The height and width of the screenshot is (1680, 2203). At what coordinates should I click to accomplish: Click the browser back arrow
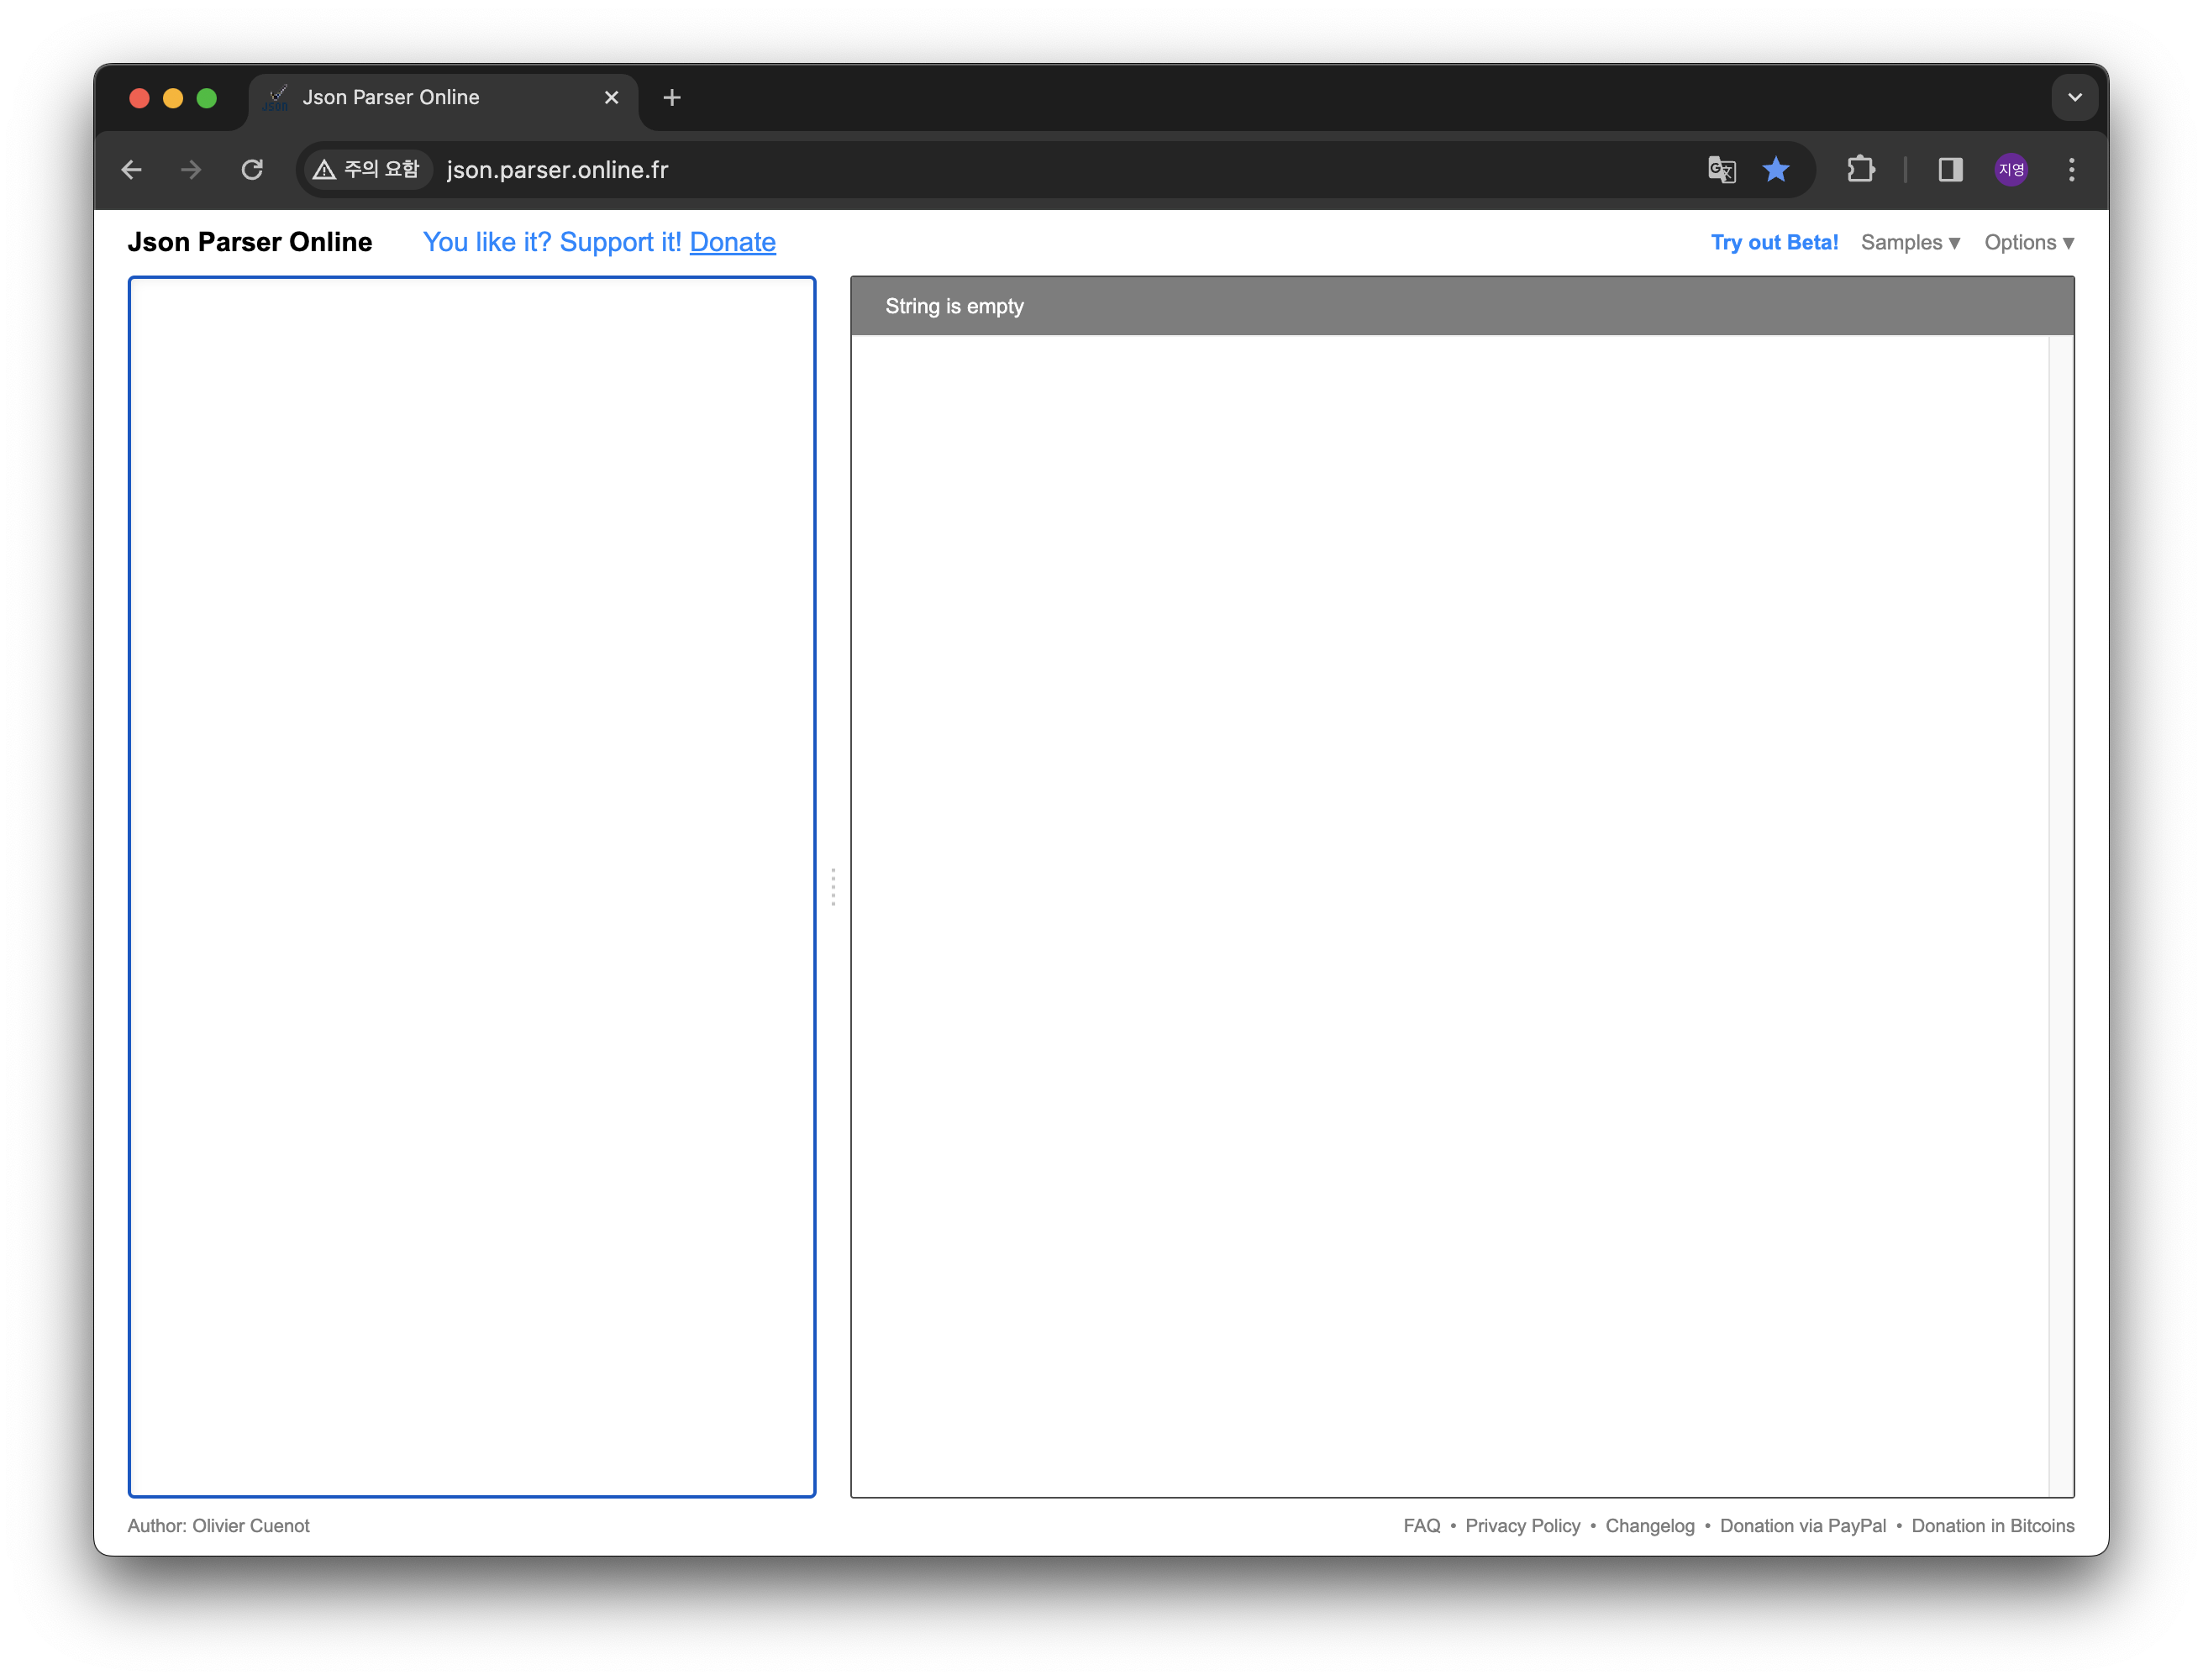pyautogui.click(x=131, y=170)
